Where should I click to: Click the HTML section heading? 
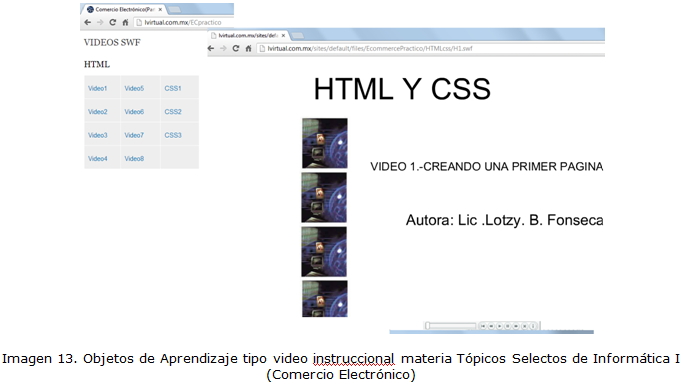tap(97, 64)
